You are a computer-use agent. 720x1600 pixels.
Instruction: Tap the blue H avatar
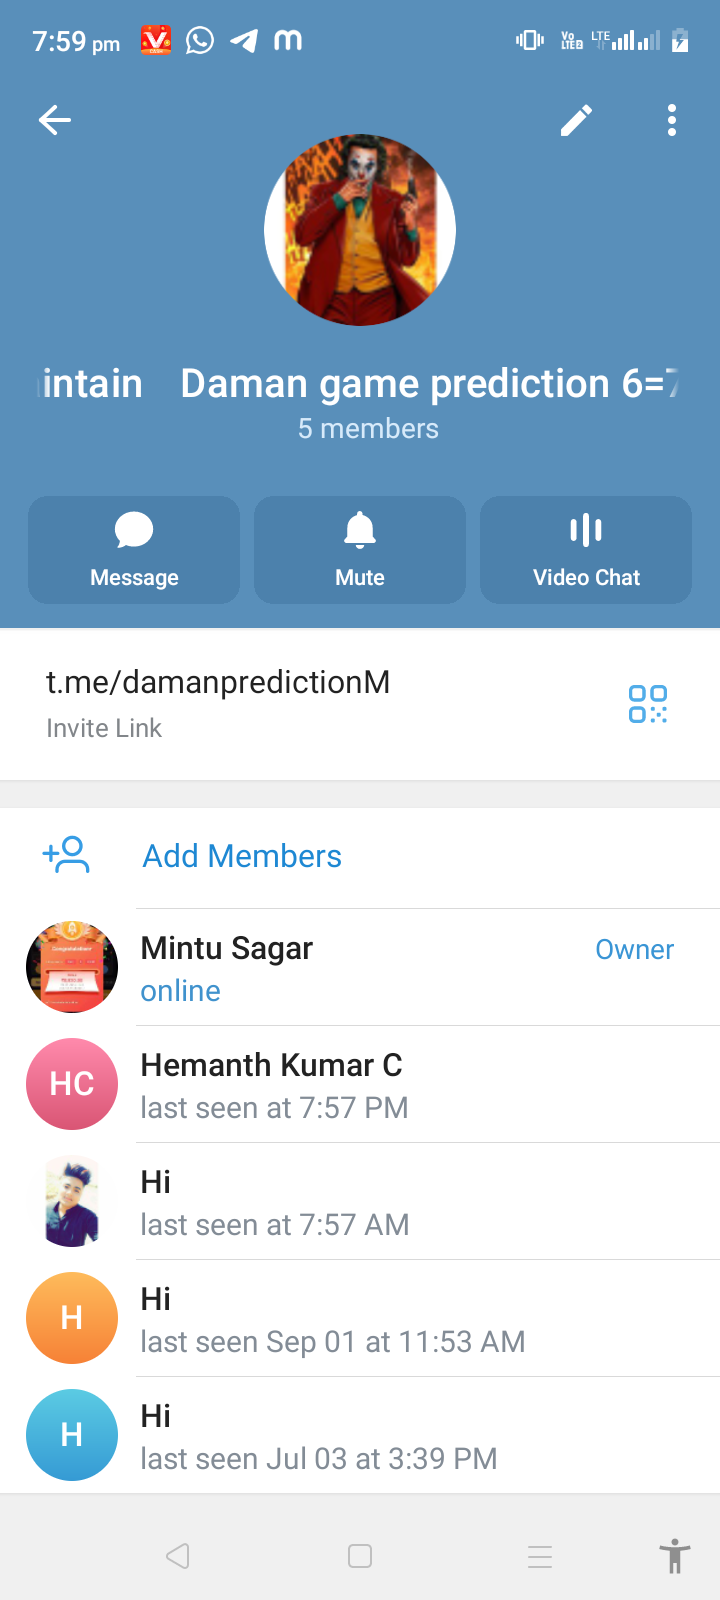pyautogui.click(x=72, y=1435)
